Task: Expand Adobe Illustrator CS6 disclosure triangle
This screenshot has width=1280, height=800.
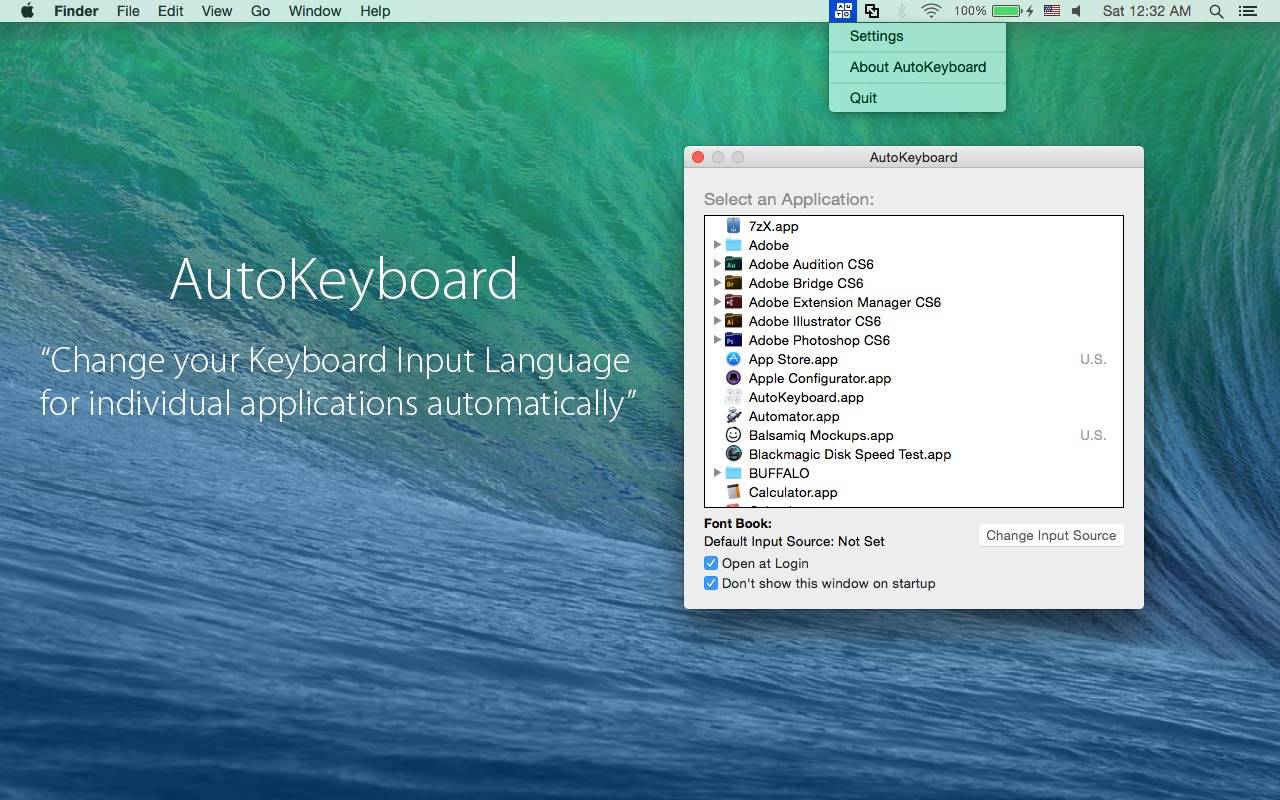Action: [717, 321]
